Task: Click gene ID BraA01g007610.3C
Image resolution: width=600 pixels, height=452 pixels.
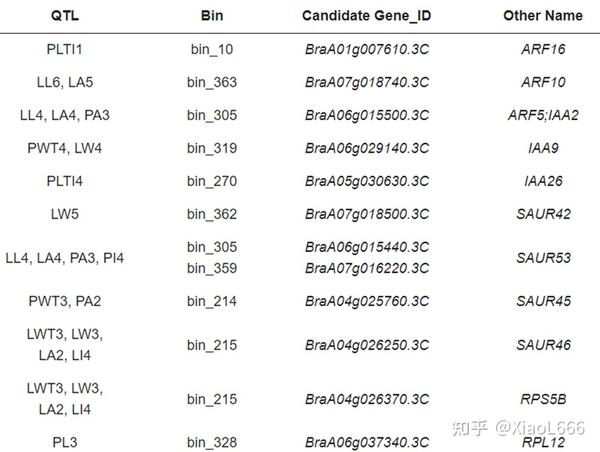Action: pos(366,48)
